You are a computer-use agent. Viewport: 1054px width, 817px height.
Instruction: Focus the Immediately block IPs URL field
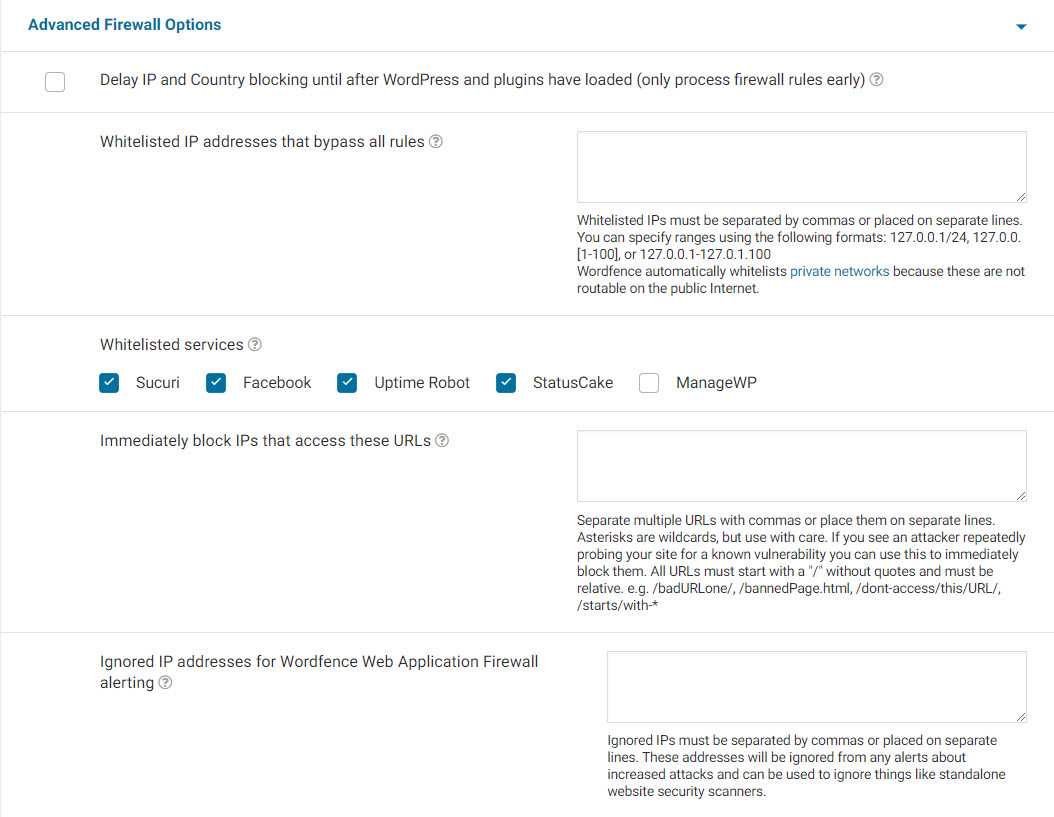pos(801,466)
